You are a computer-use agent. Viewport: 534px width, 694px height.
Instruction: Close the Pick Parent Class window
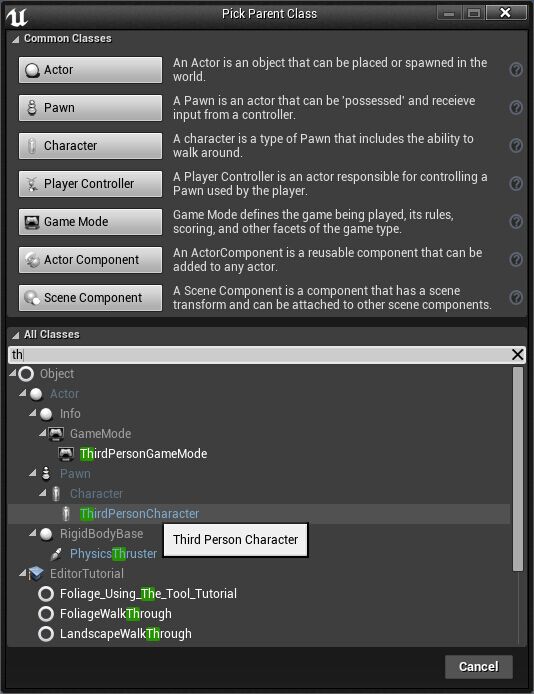tap(506, 13)
